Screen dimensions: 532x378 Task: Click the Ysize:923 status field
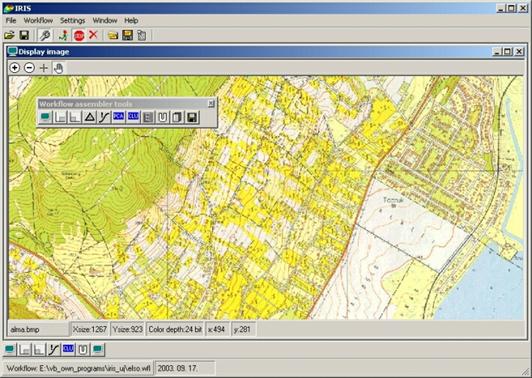(x=128, y=329)
